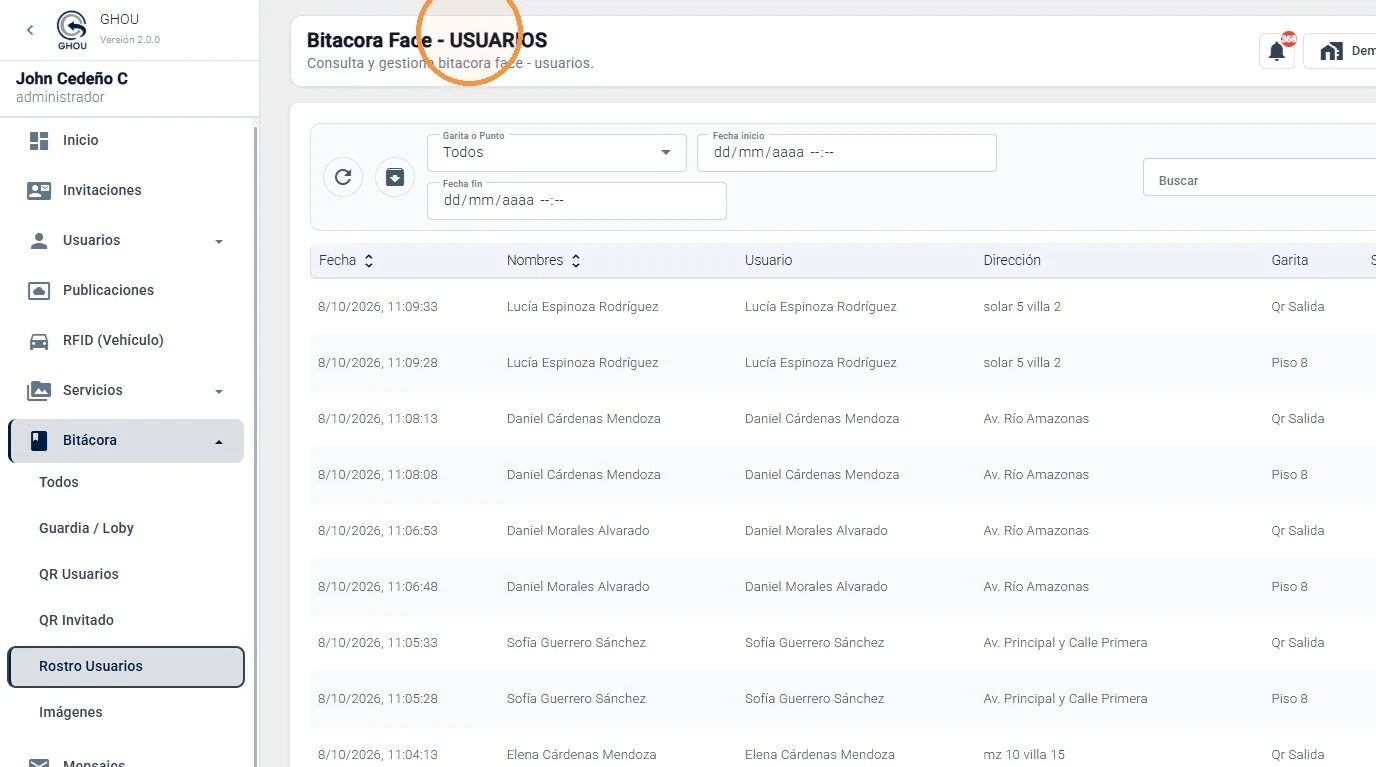Click the house icon in top right
The image size is (1376, 767).
(x=1331, y=51)
